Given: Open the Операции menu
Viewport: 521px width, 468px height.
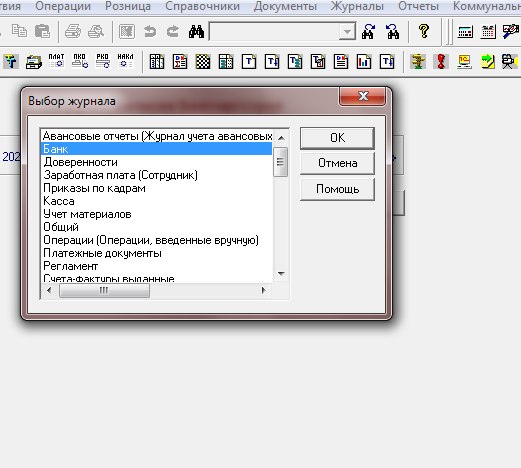Looking at the screenshot, I should click(x=63, y=6).
